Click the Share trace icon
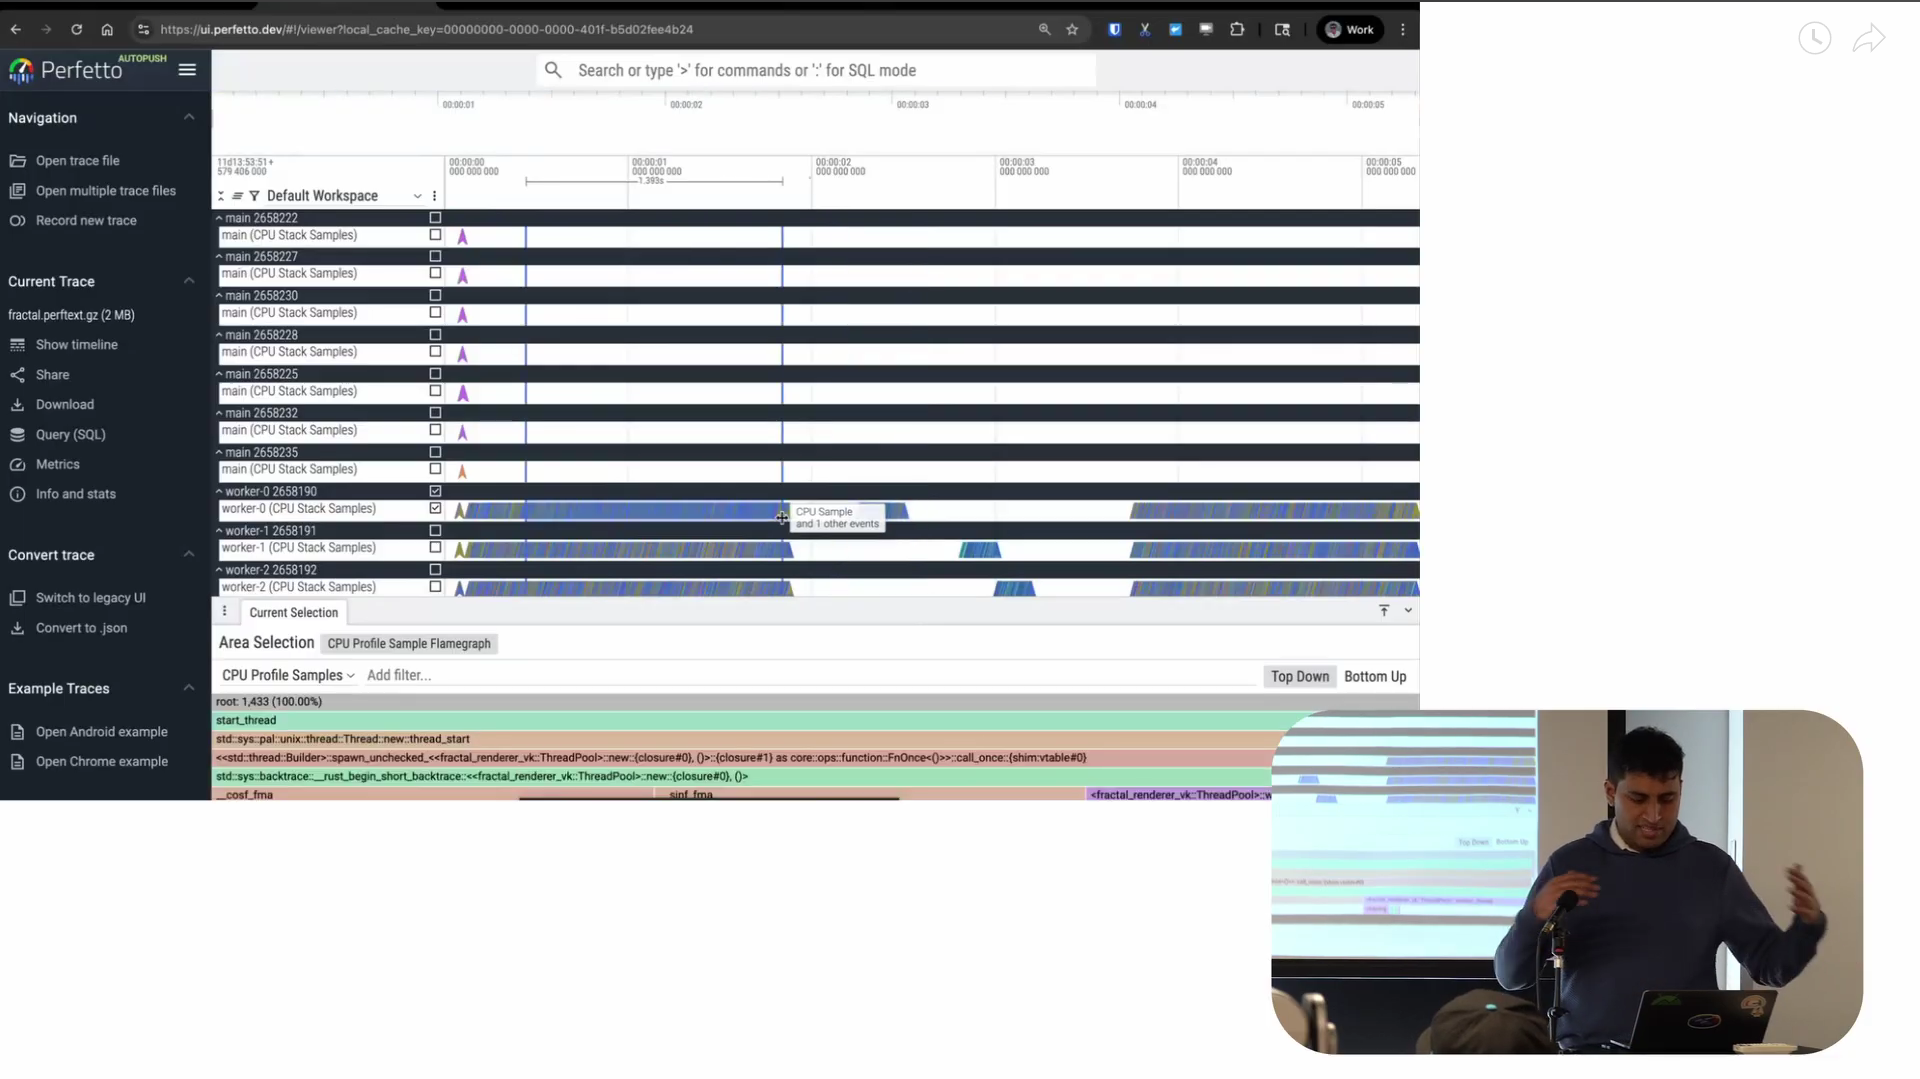The image size is (1920, 1079). pyautogui.click(x=18, y=374)
